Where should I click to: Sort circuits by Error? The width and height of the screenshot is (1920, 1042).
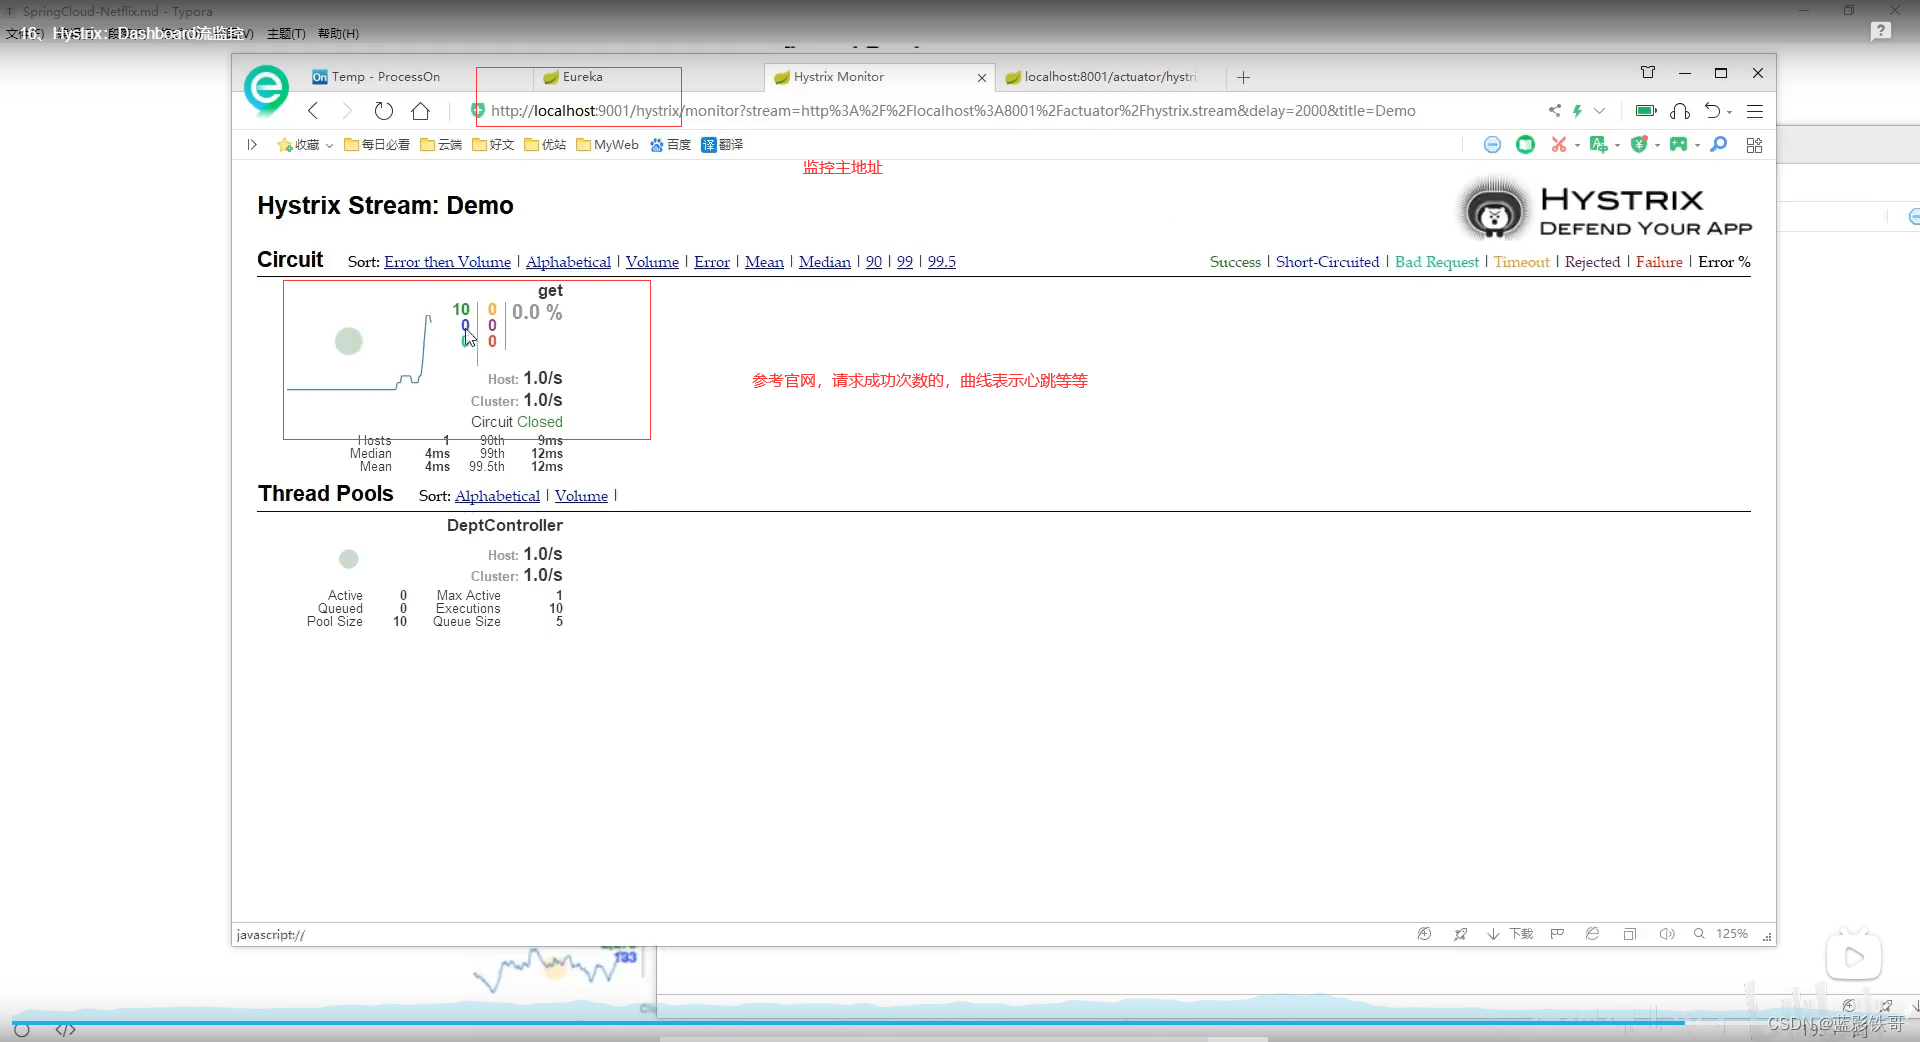click(x=712, y=262)
